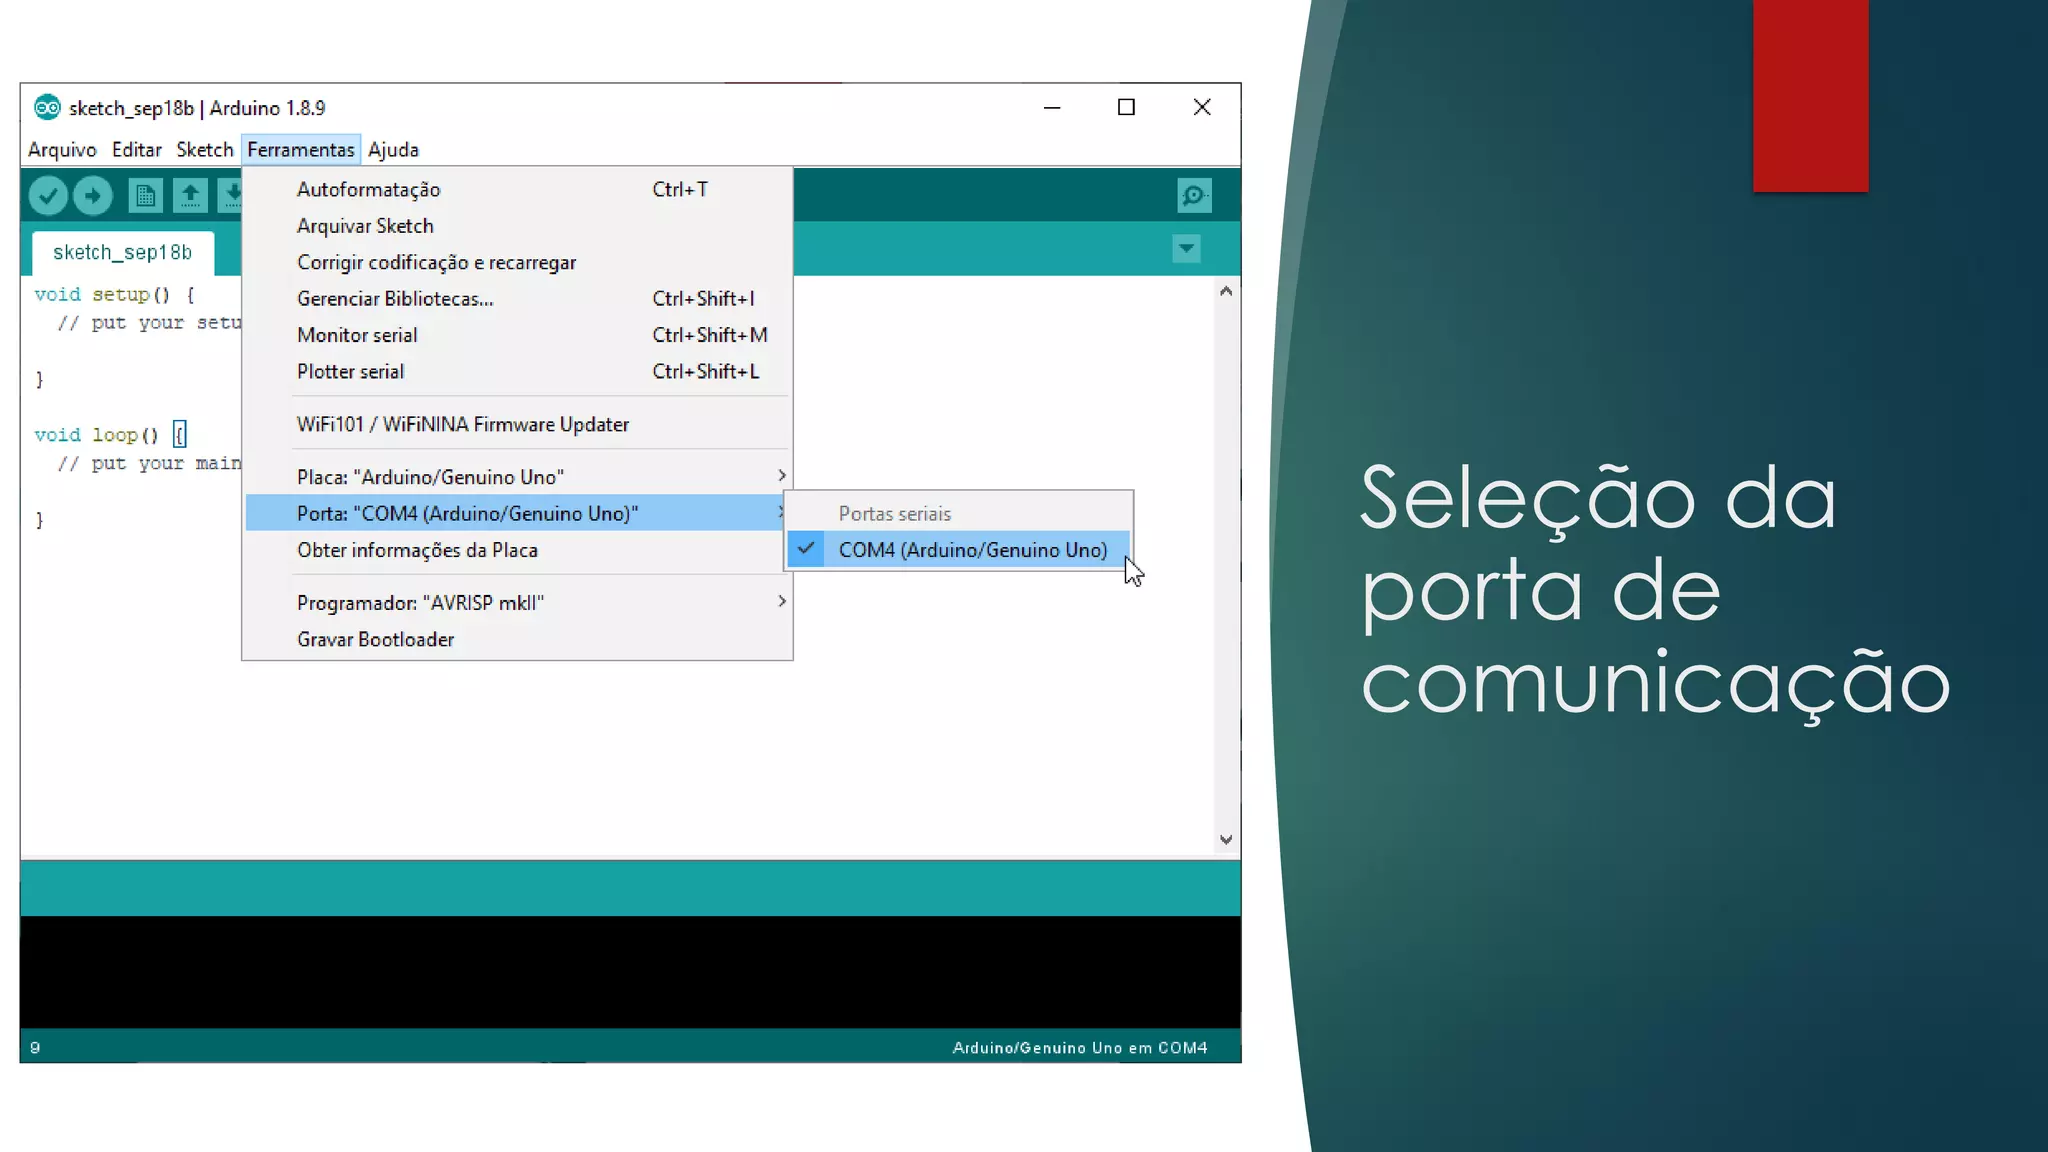2048x1152 pixels.
Task: Minimize the Arduino IDE window
Action: 1052,108
